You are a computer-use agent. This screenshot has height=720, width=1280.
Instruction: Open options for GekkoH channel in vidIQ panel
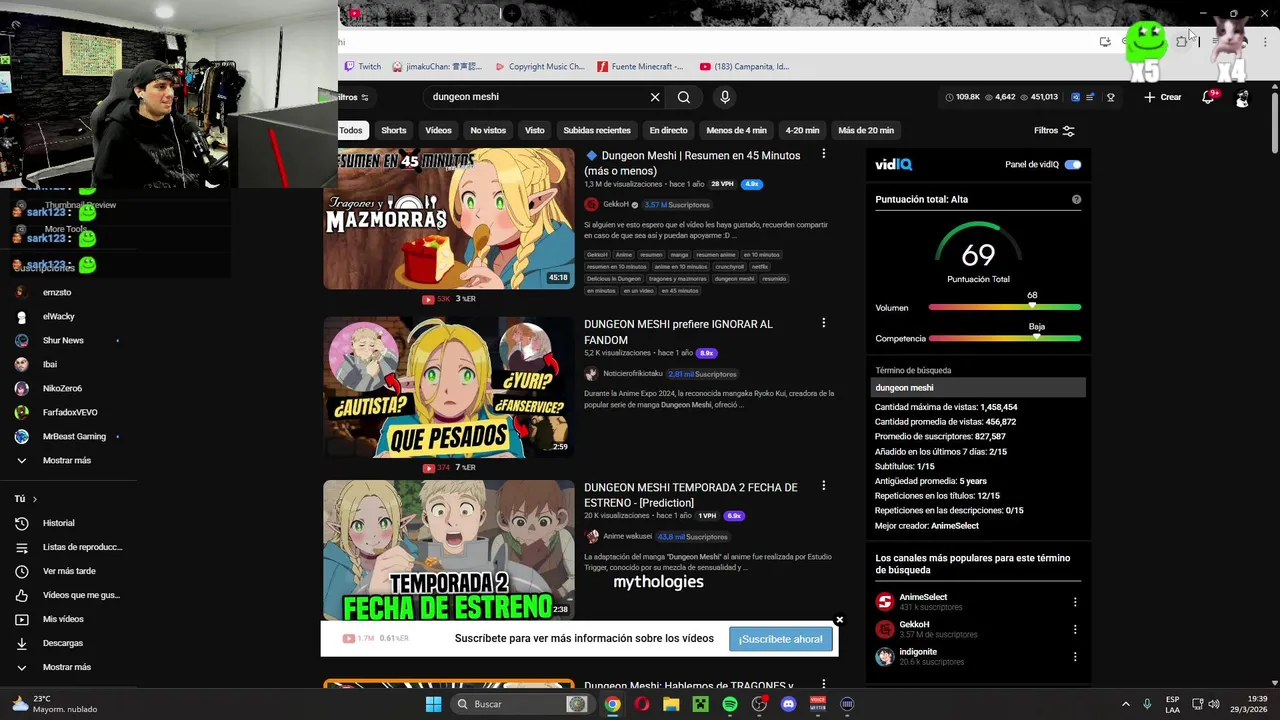1075,629
